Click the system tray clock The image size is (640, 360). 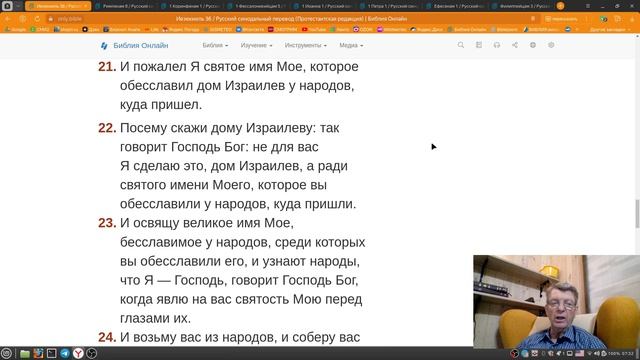(x=628, y=353)
